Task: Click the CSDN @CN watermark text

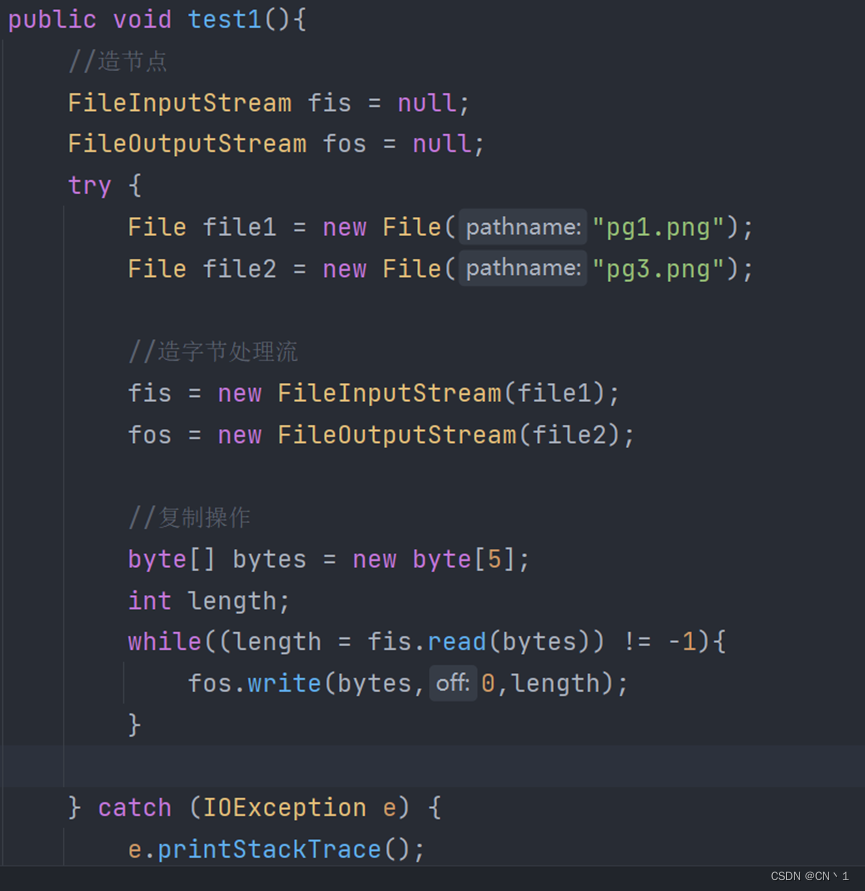Action: click(x=810, y=876)
